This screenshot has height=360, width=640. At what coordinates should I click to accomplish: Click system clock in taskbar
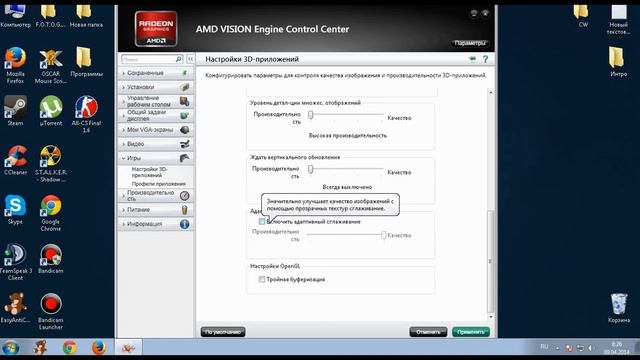(616, 348)
